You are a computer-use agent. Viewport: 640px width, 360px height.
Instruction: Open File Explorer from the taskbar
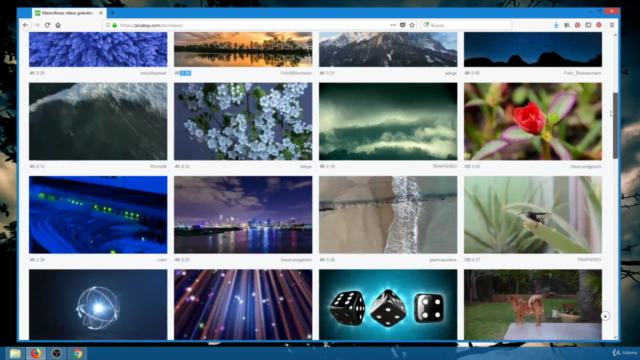15,353
